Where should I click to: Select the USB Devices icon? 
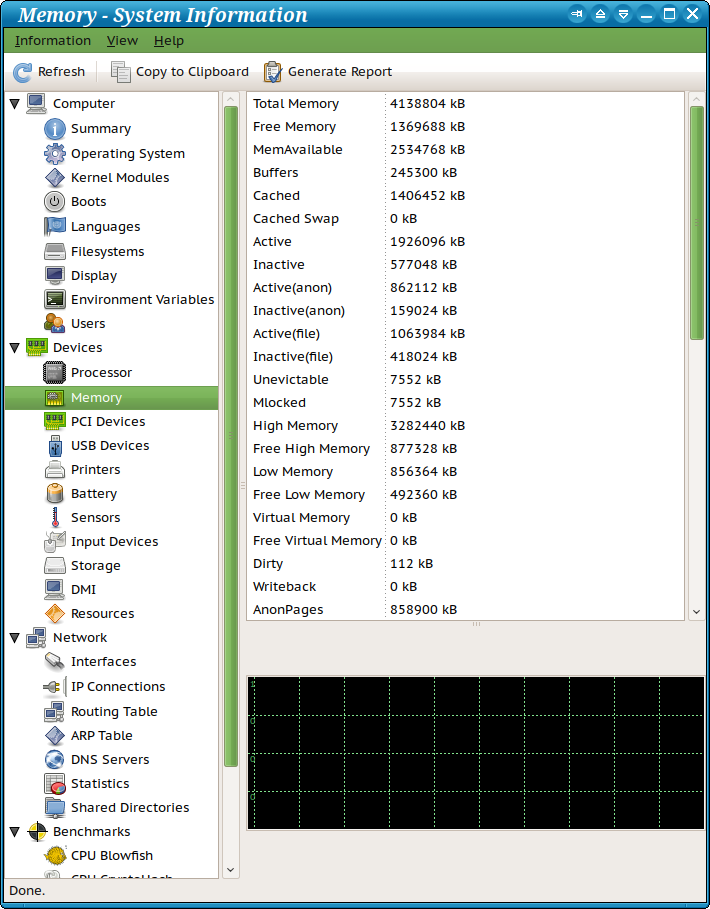click(x=54, y=446)
